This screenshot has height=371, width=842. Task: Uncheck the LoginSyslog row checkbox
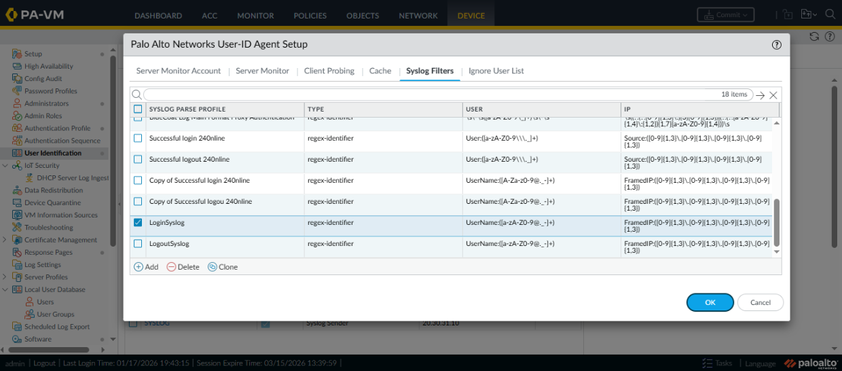[138, 222]
